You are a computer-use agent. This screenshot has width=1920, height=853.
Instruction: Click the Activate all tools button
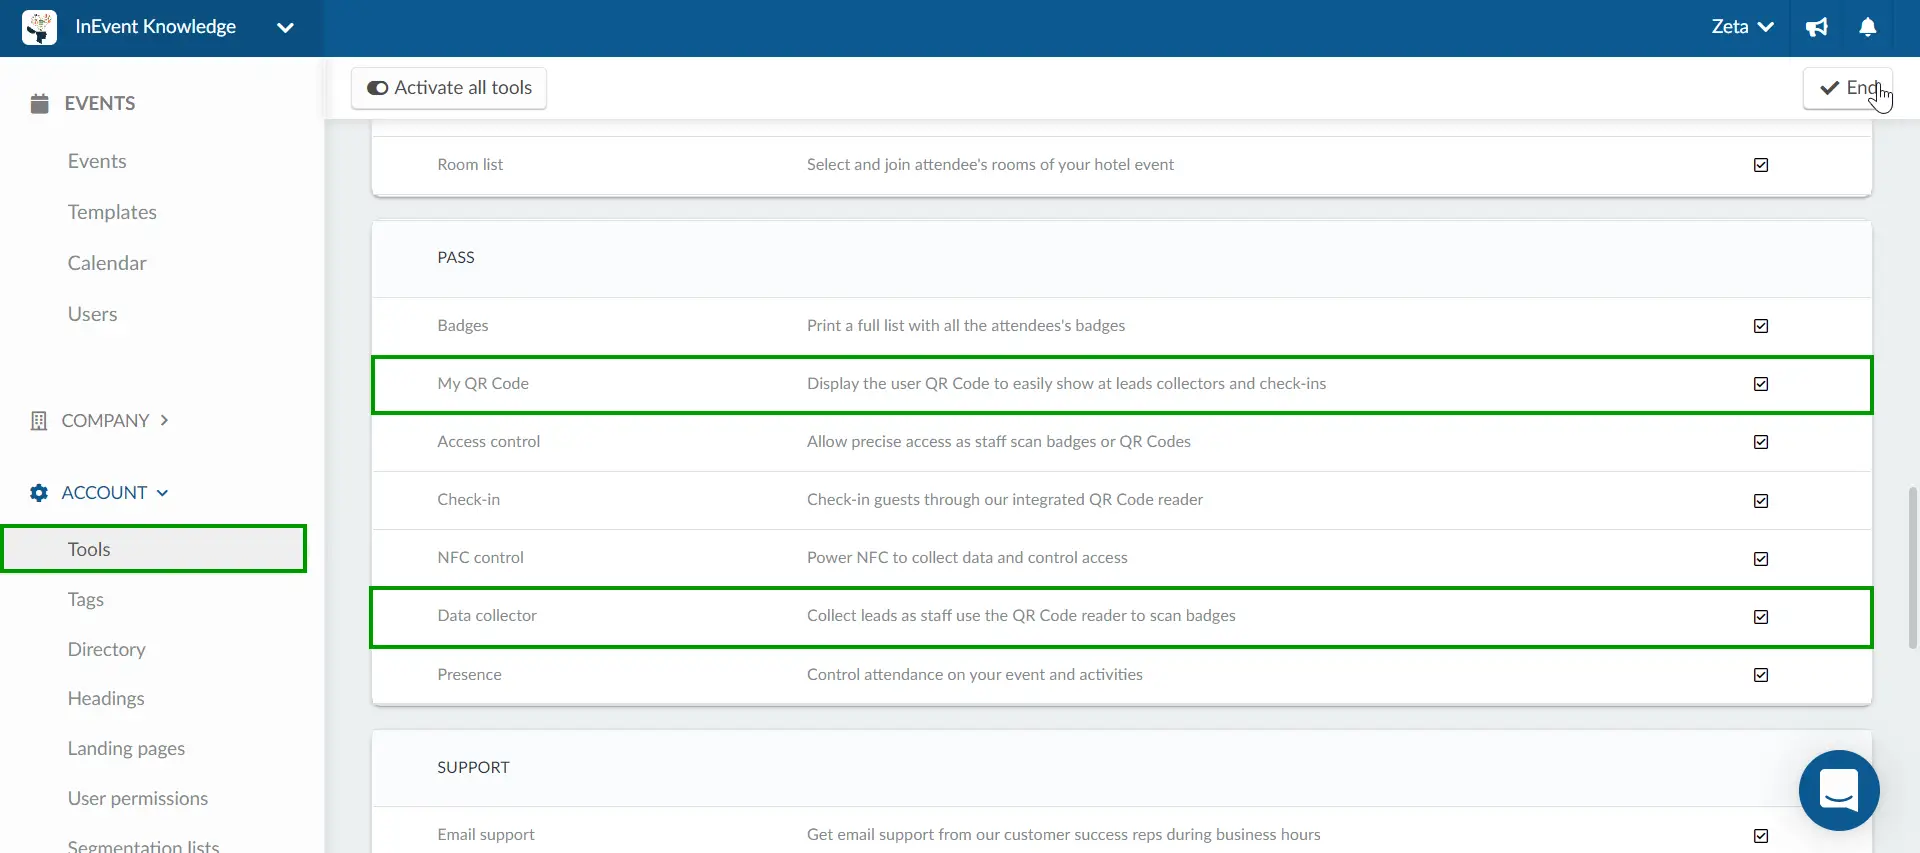(449, 88)
